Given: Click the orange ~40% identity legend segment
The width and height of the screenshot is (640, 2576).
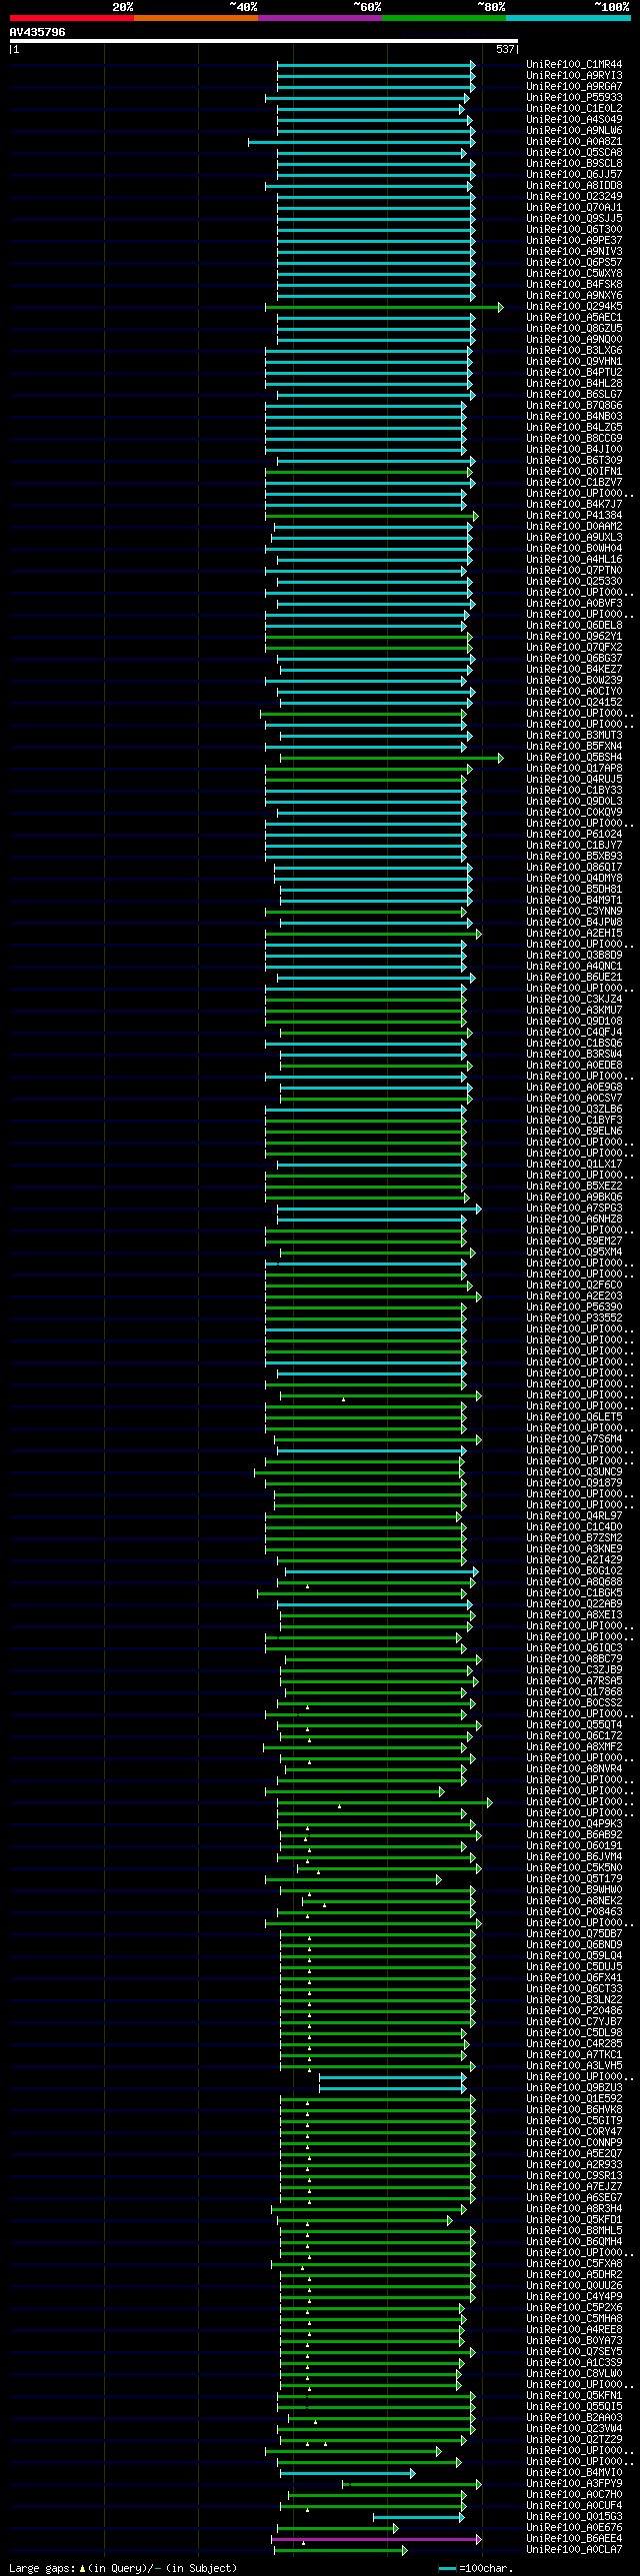Looking at the screenshot, I should tap(195, 18).
